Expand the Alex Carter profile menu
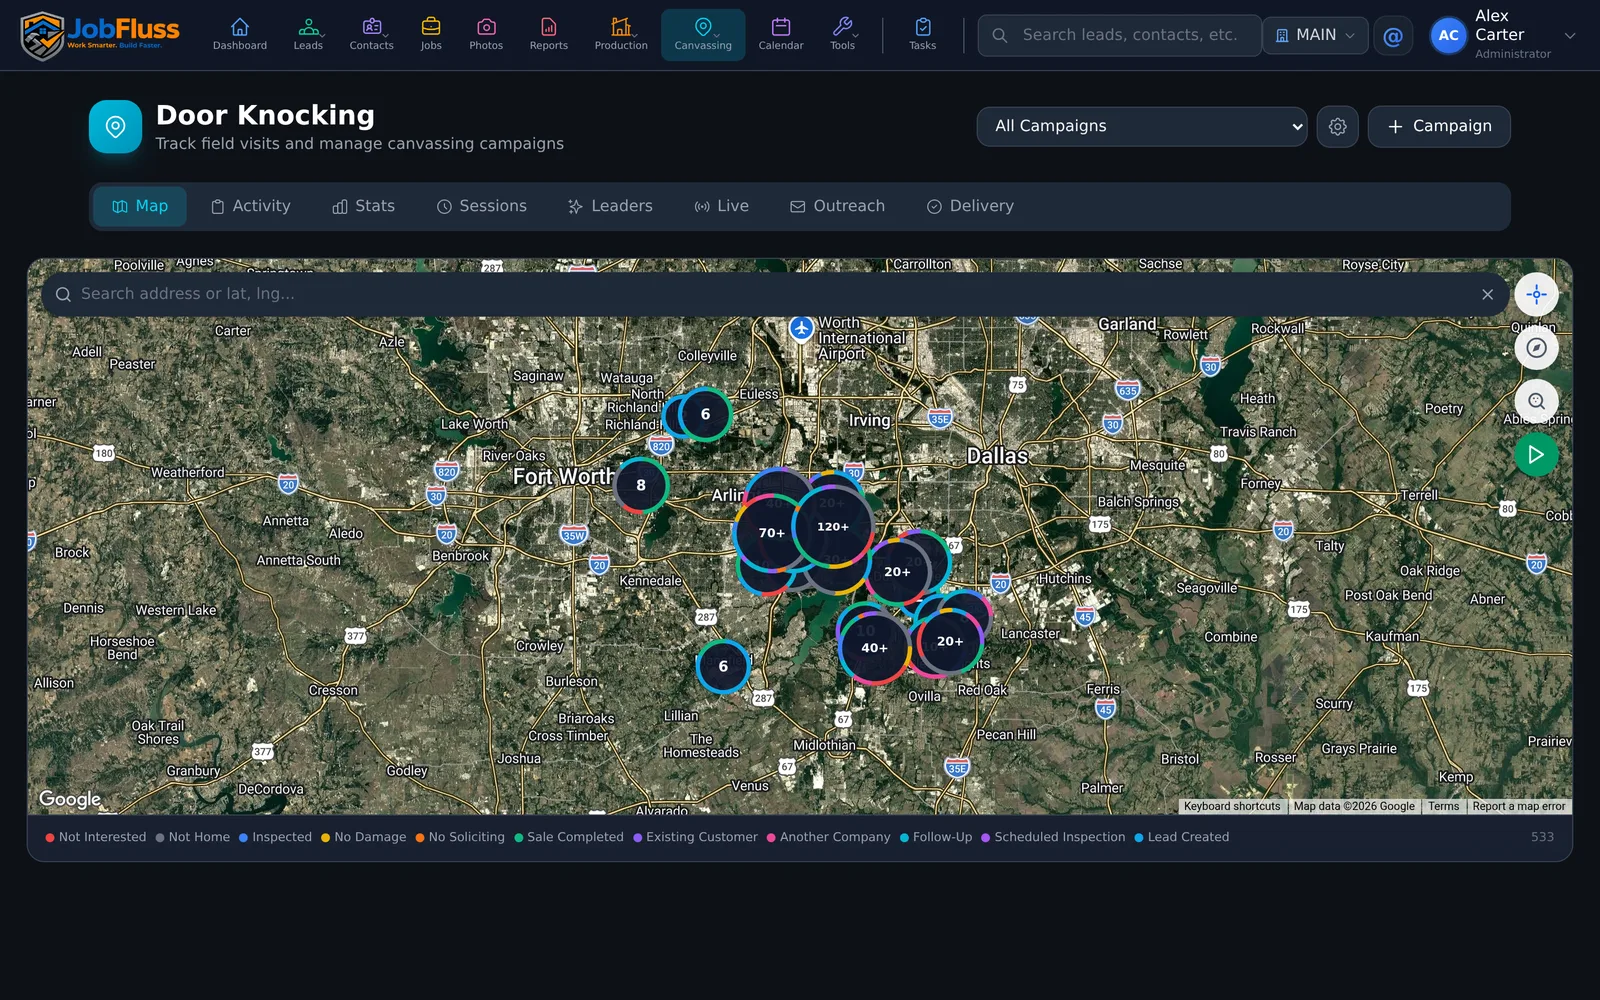This screenshot has width=1600, height=1000. point(1502,36)
